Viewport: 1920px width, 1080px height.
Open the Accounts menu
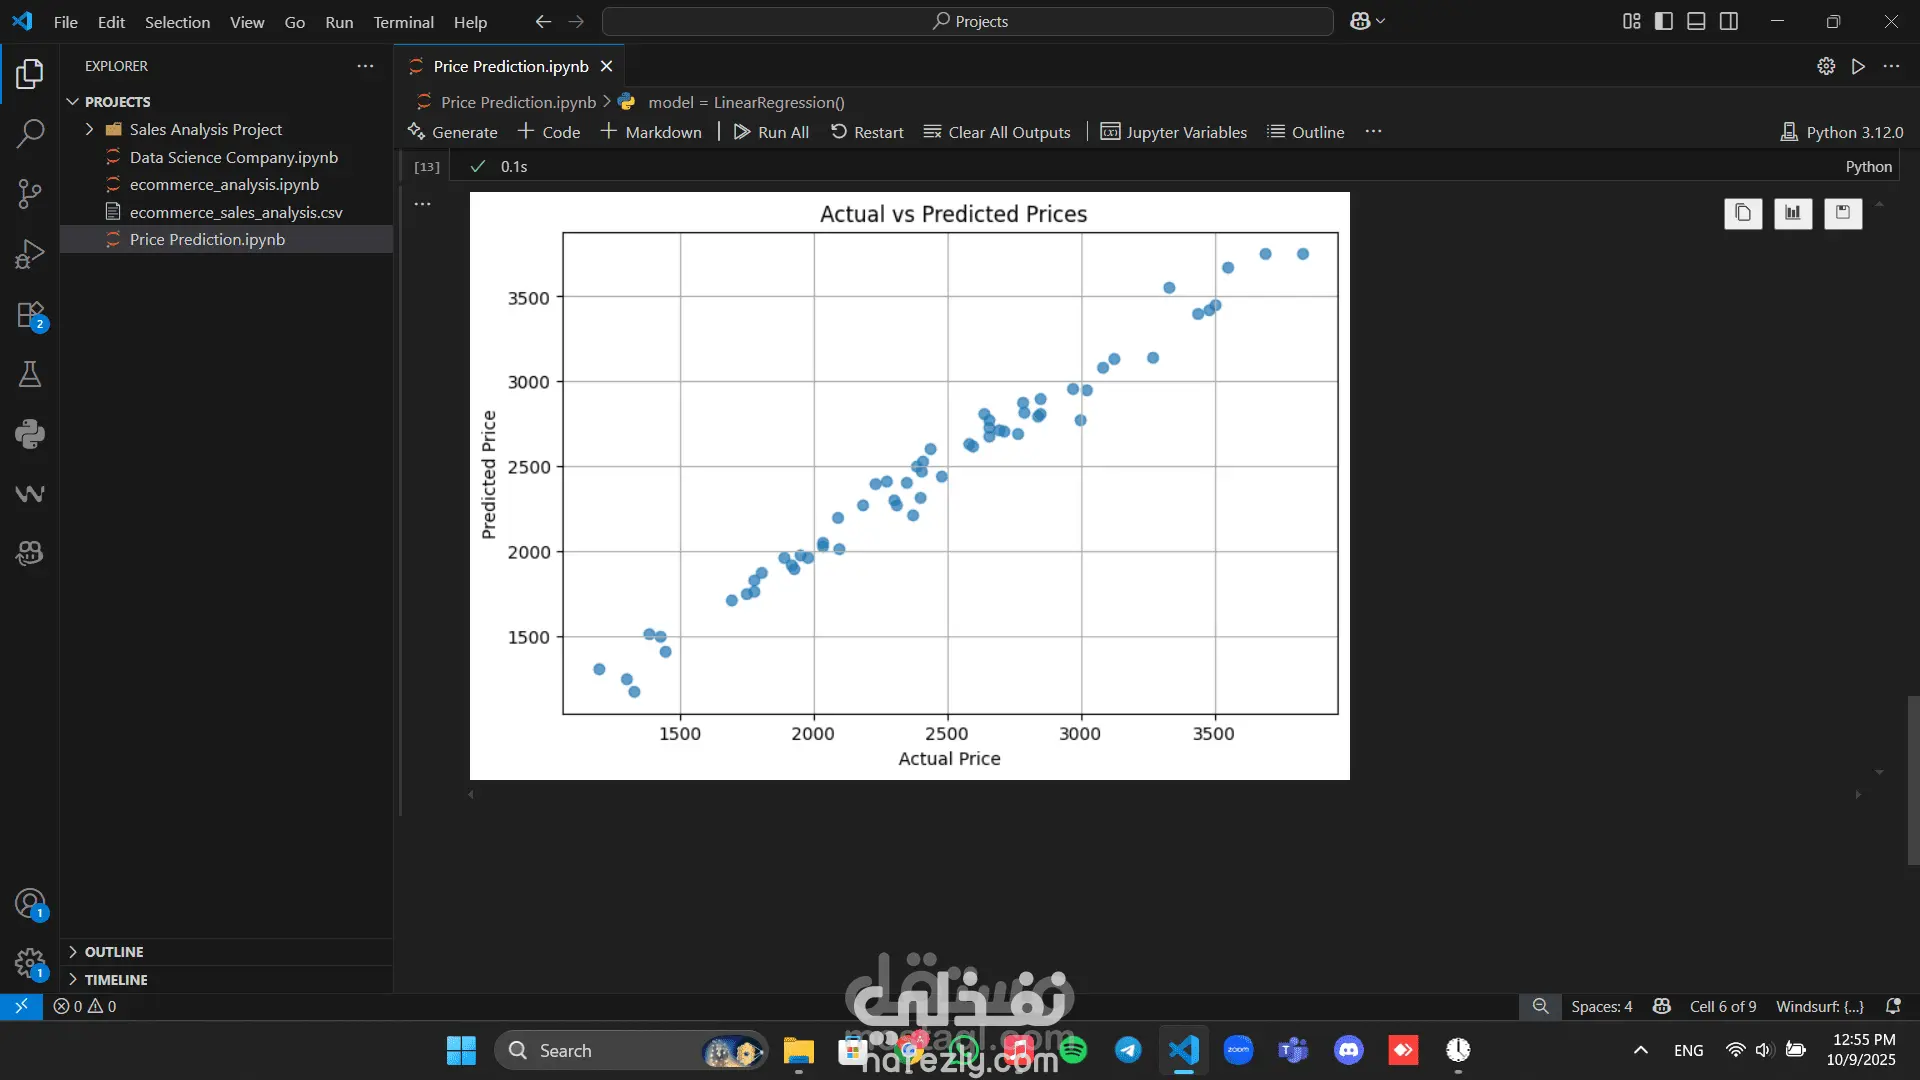point(30,904)
